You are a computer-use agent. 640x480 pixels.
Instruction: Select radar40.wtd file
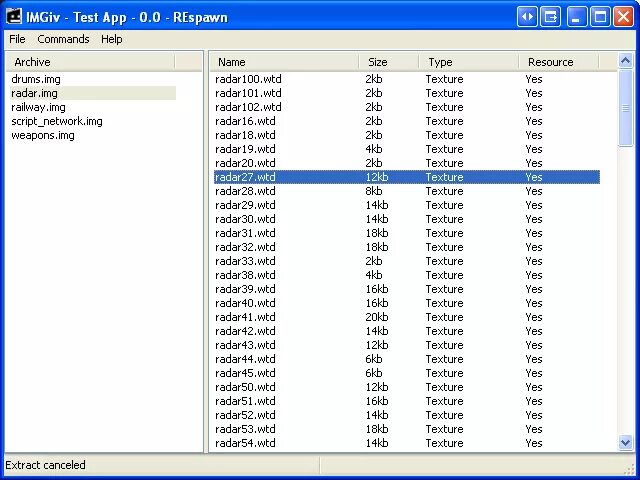pyautogui.click(x=407, y=303)
